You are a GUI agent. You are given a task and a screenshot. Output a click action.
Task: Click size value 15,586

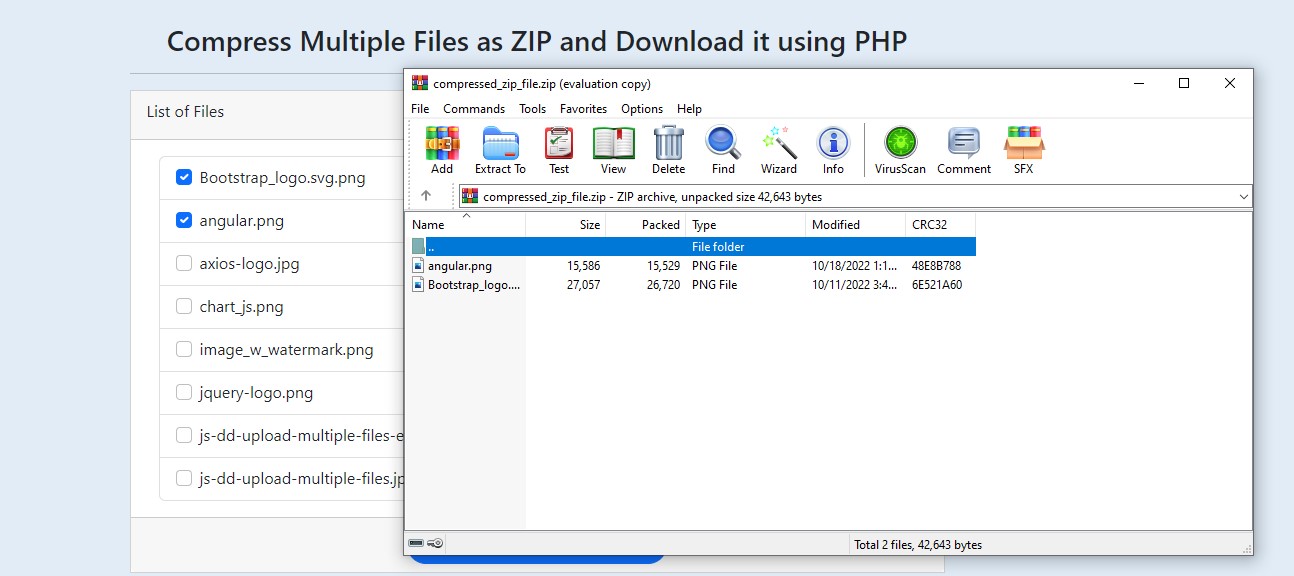tap(583, 266)
